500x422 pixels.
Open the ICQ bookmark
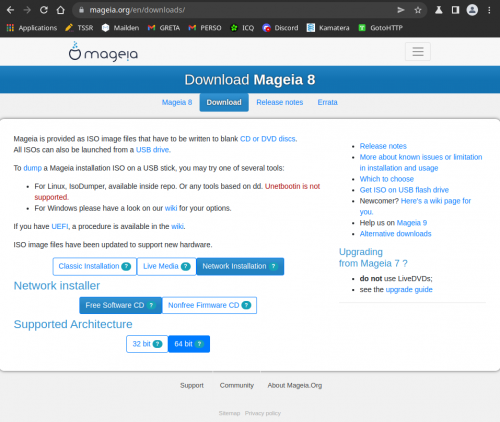pyautogui.click(x=242, y=28)
